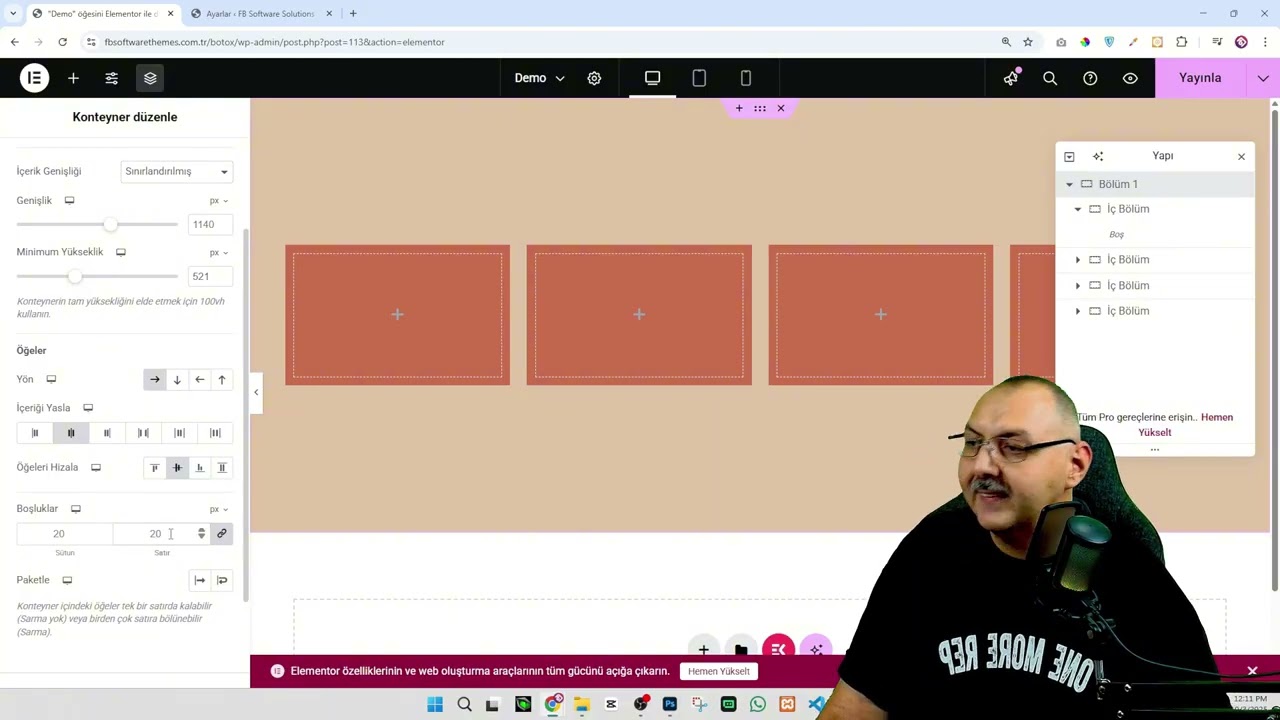This screenshot has height=720, width=1280.
Task: Click the Sütun gap field
Action: click(x=64, y=534)
